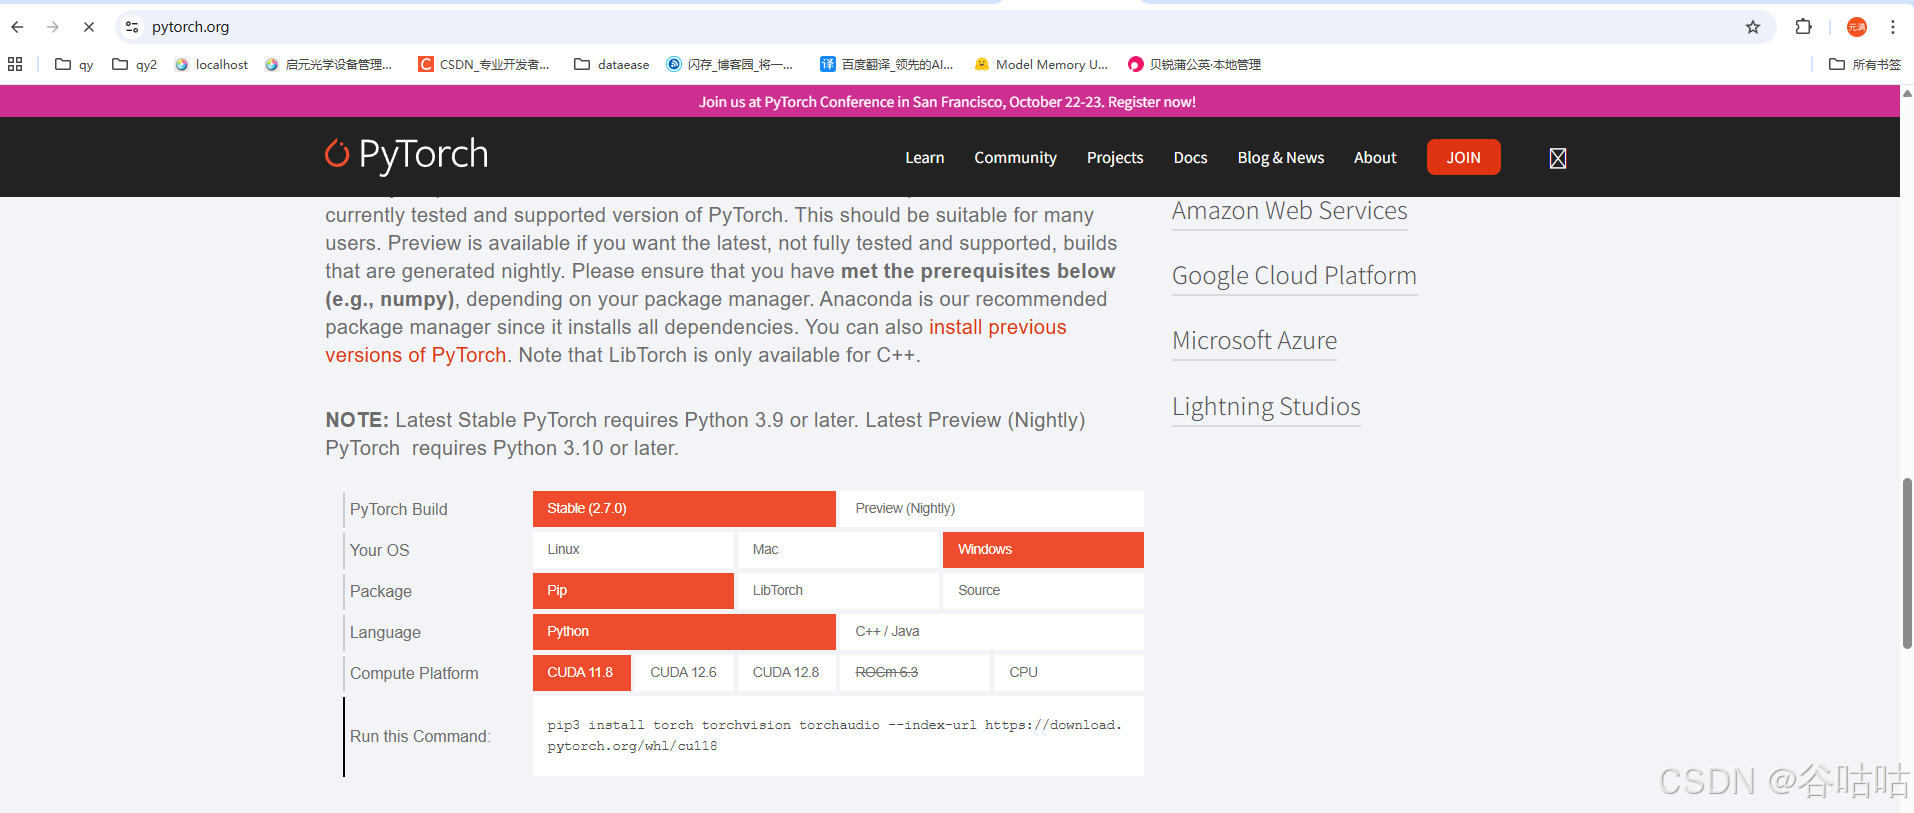Viewport: 1914px width, 813px height.
Task: Open the localhost bookmark
Action: click(211, 64)
